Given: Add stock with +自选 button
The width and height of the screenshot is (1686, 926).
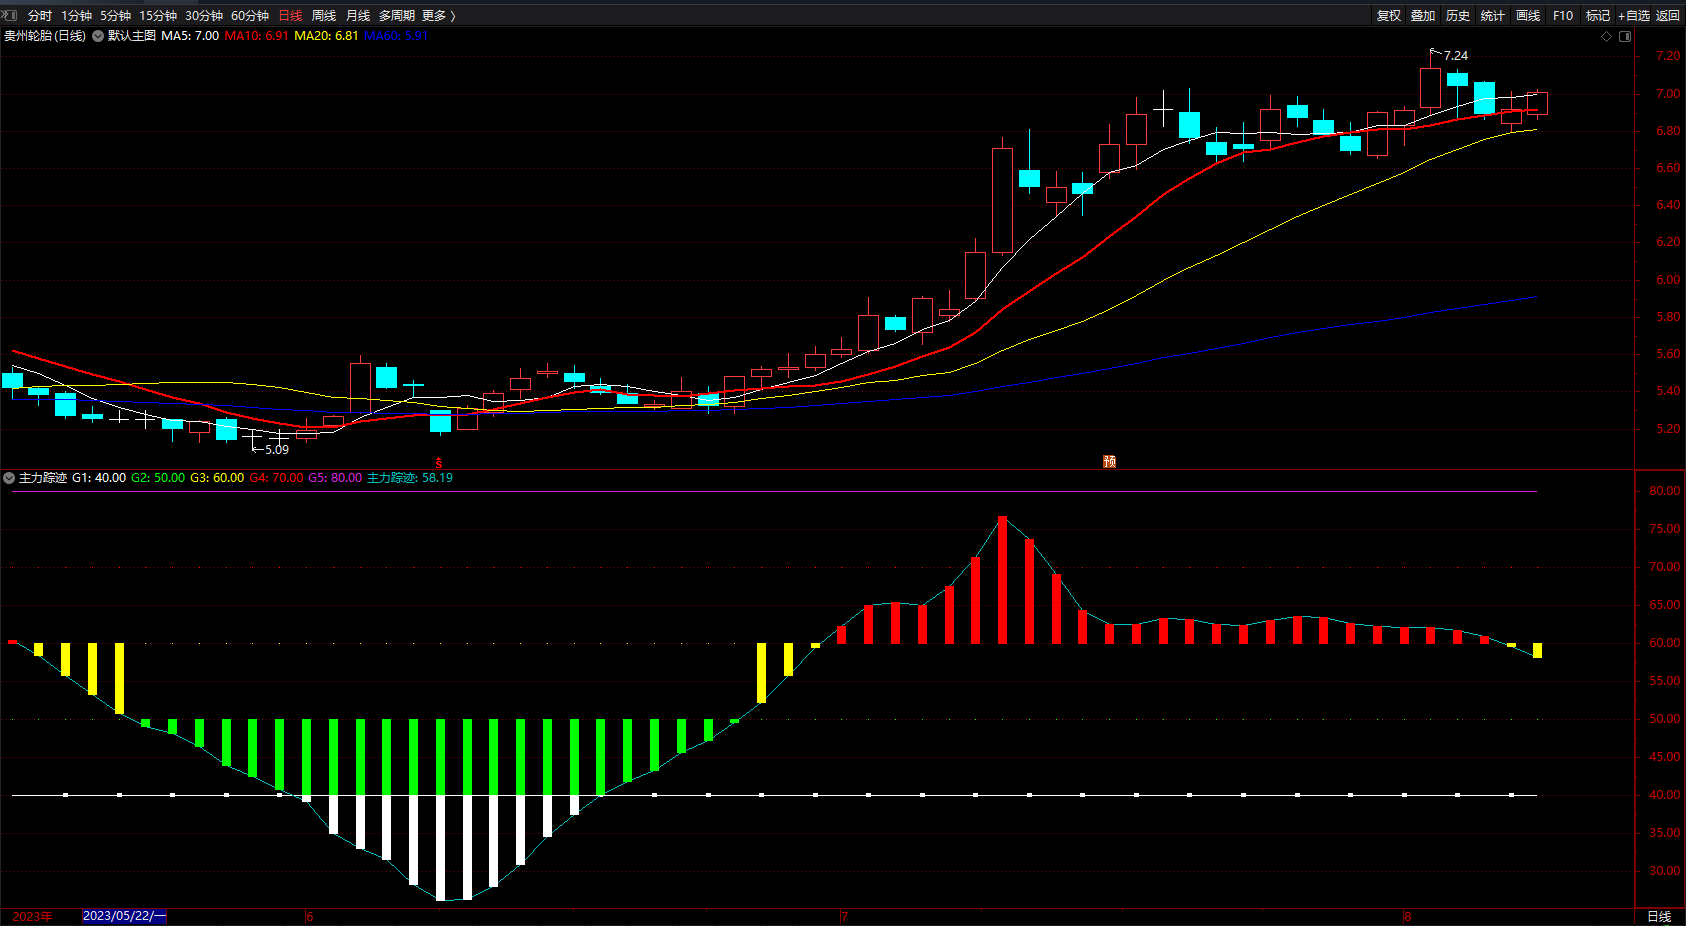Looking at the screenshot, I should pos(1634,16).
